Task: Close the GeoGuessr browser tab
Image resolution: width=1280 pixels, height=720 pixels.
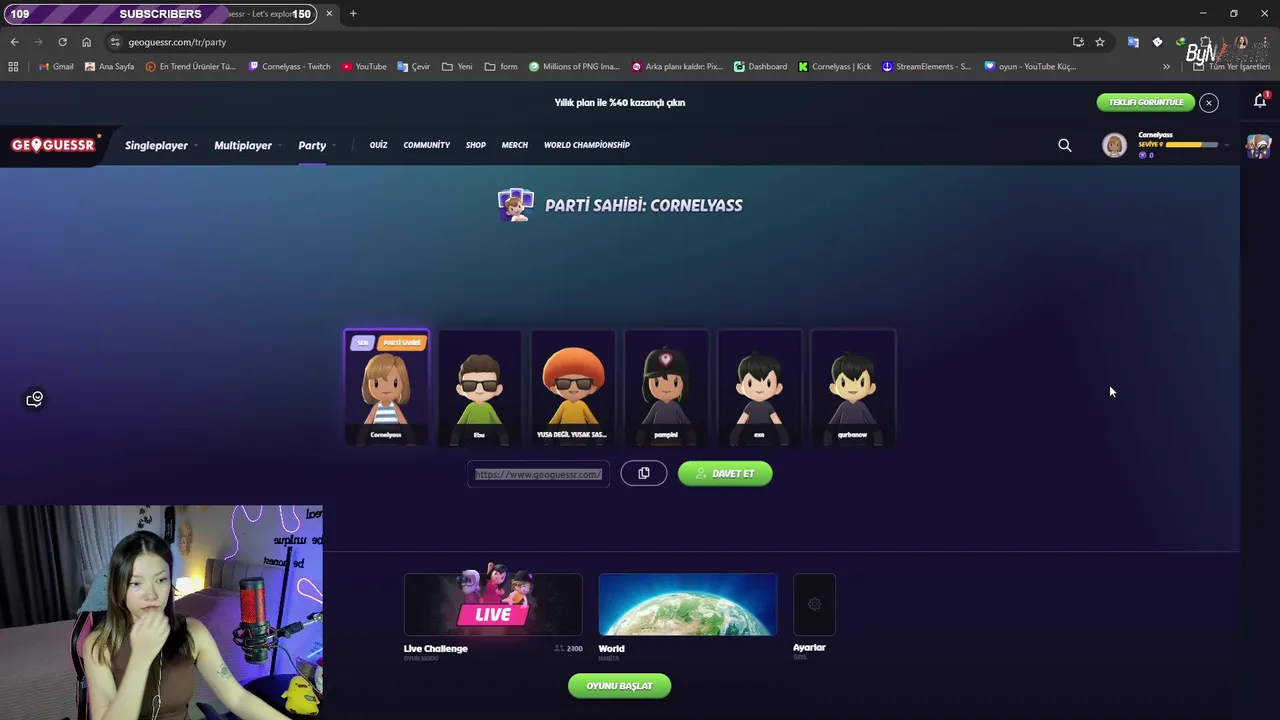Action: click(x=329, y=14)
